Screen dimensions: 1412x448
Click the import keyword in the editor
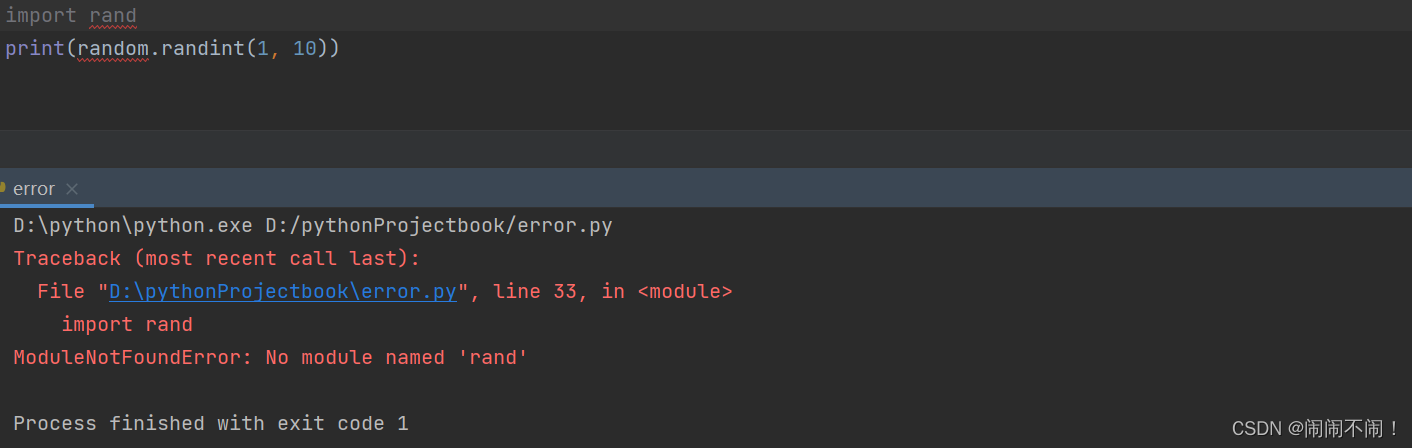[41, 16]
